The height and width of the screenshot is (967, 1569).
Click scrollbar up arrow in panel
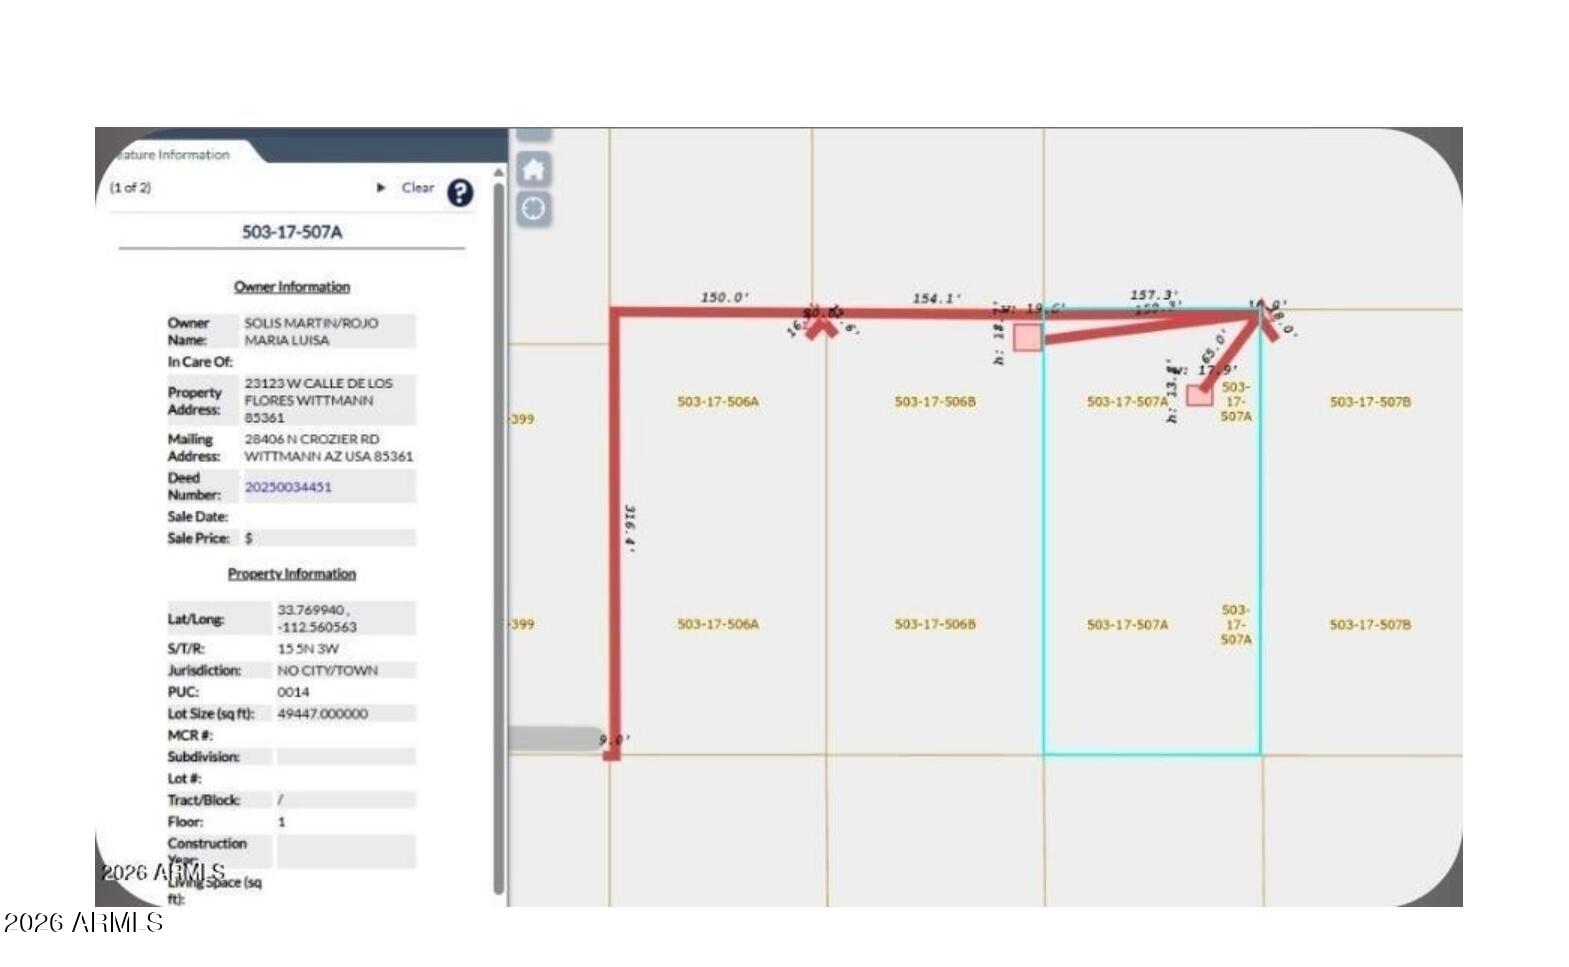coord(498,173)
